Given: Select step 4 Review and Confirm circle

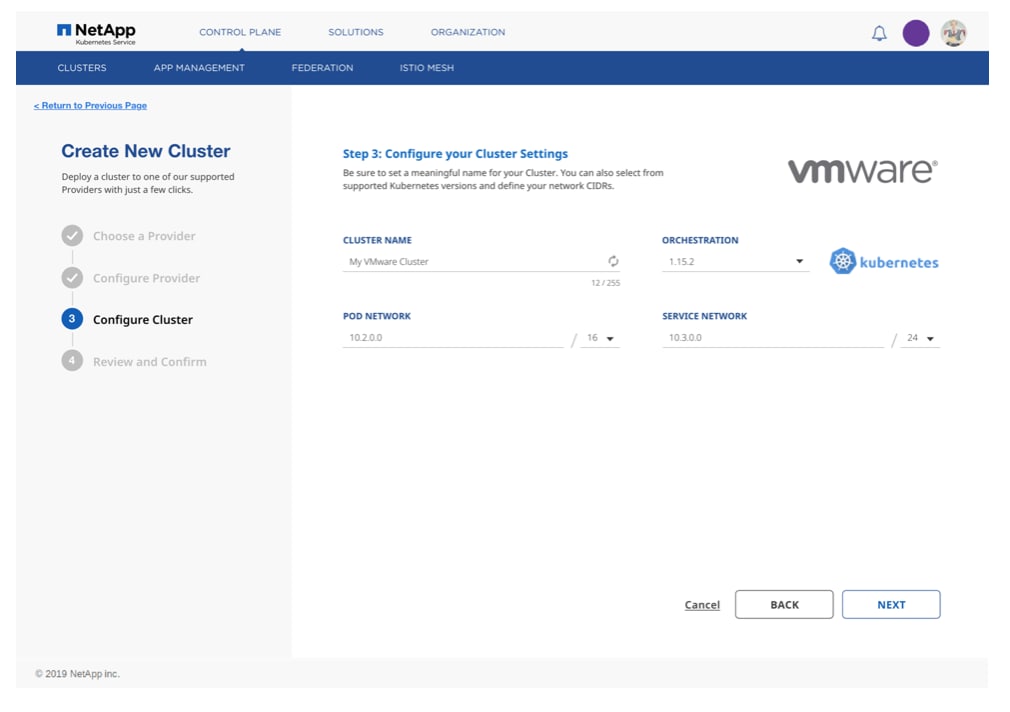Looking at the screenshot, I should click(72, 361).
